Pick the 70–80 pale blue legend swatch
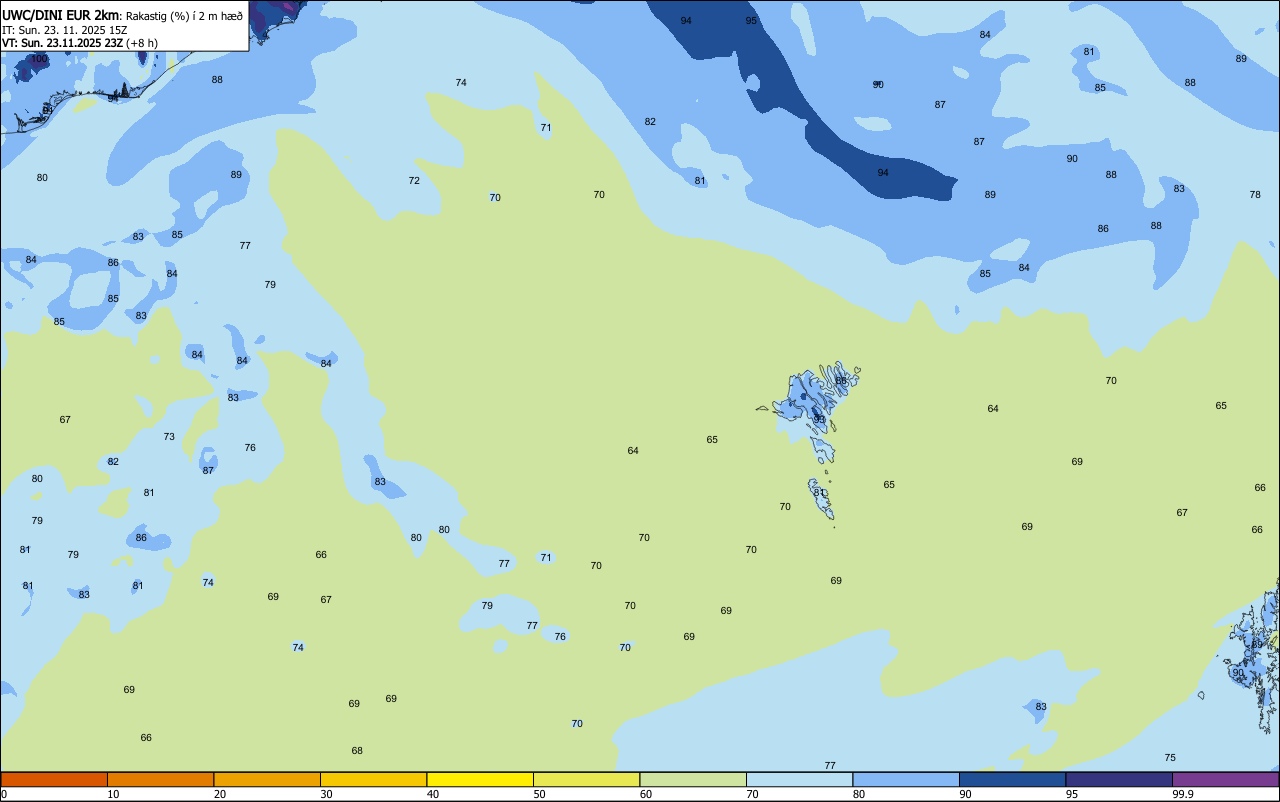The height and width of the screenshot is (802, 1280). pos(799,779)
